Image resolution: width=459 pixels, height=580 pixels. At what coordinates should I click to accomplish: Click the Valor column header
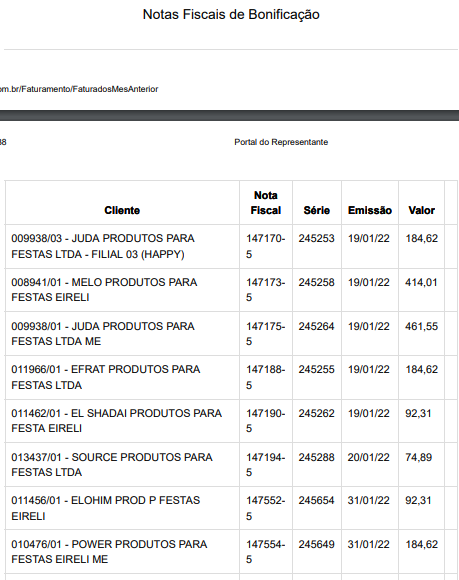point(421,210)
